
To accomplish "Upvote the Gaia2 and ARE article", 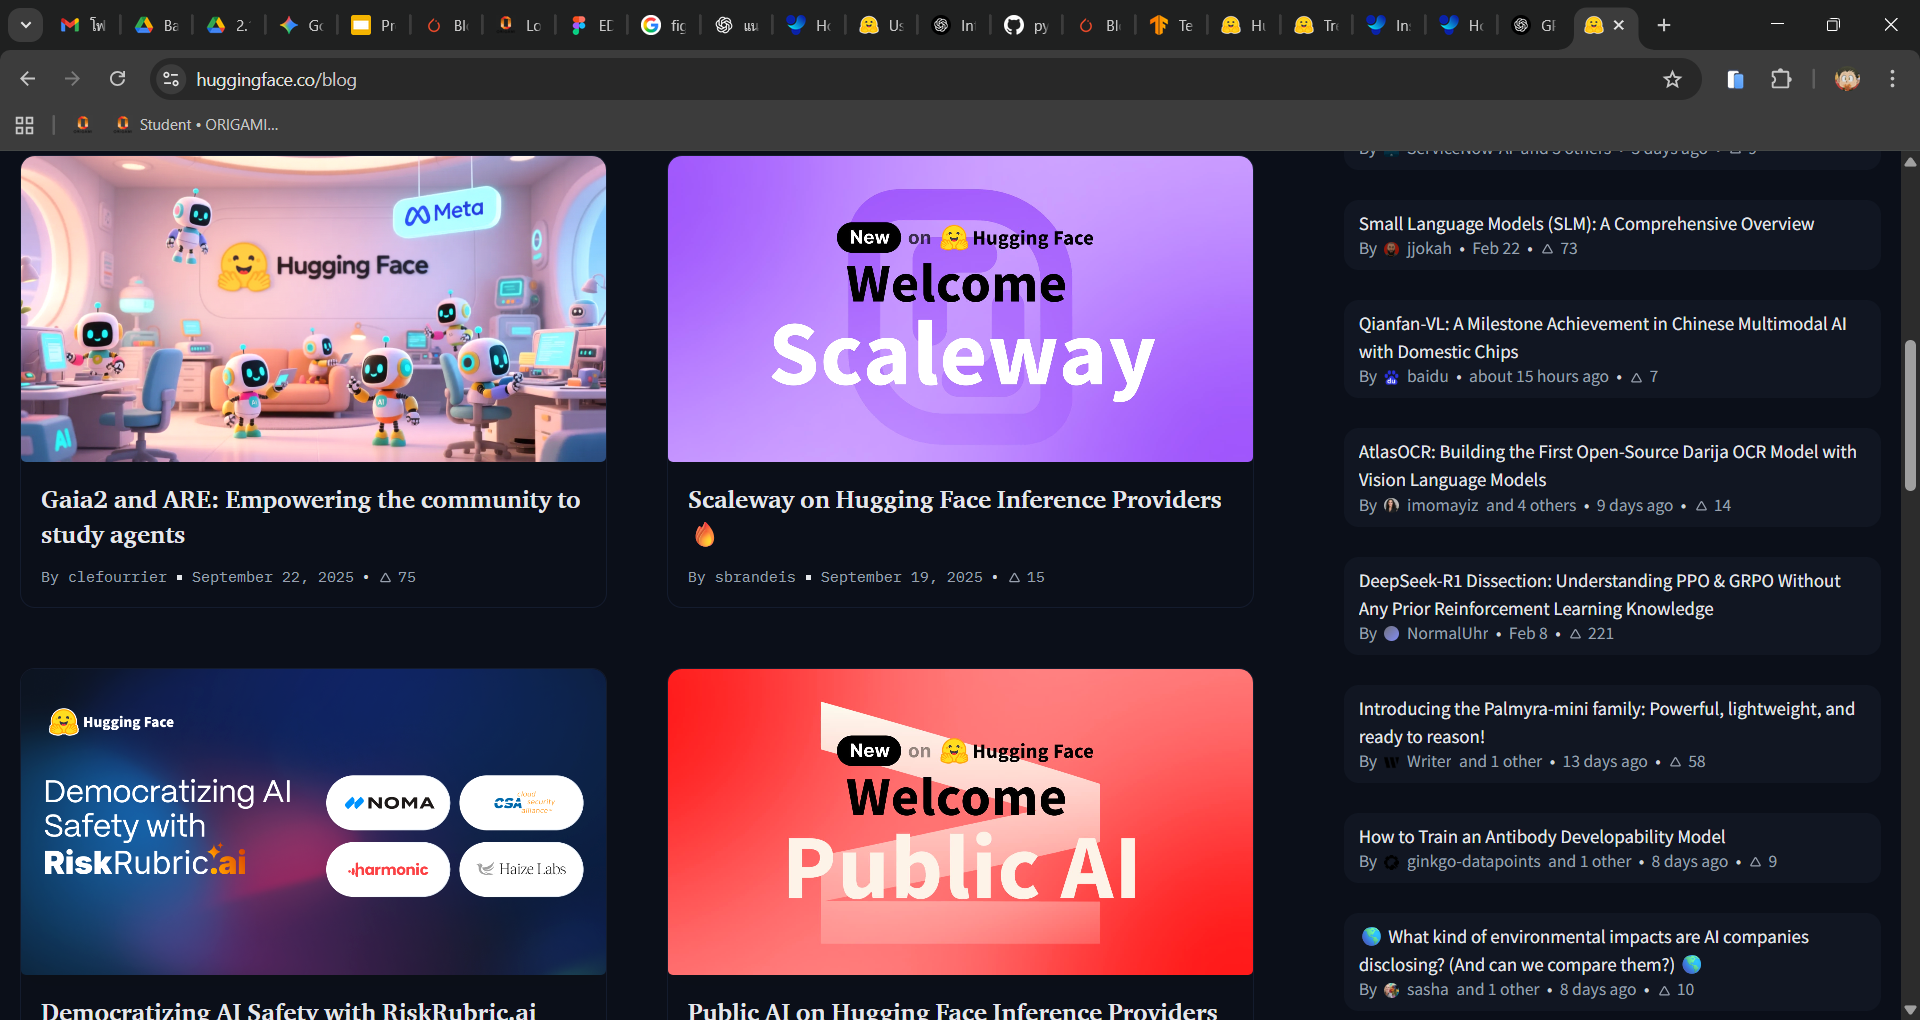I will (387, 578).
